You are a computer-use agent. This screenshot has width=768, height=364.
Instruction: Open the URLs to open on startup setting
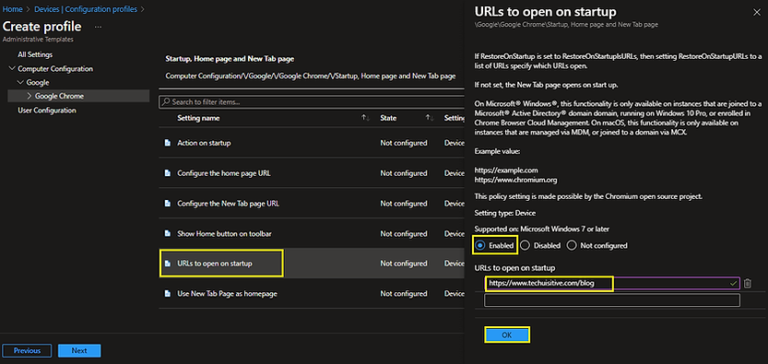point(215,264)
